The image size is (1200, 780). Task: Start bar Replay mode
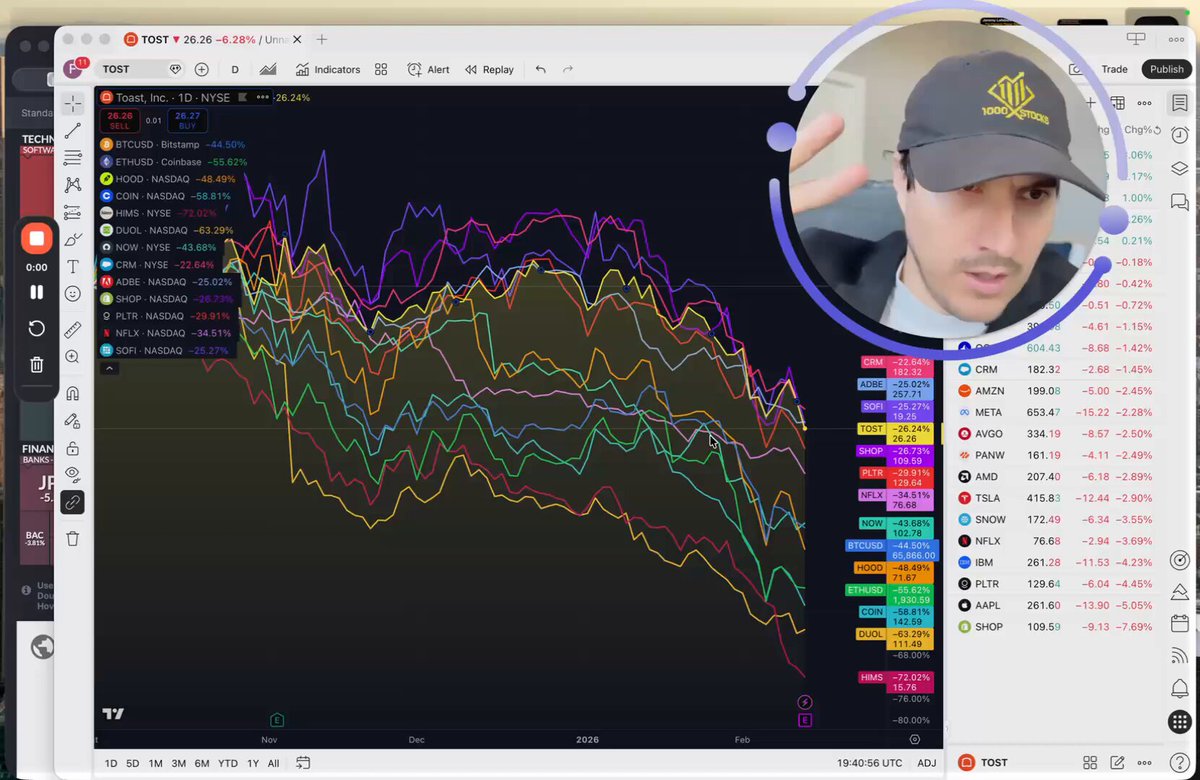[489, 69]
